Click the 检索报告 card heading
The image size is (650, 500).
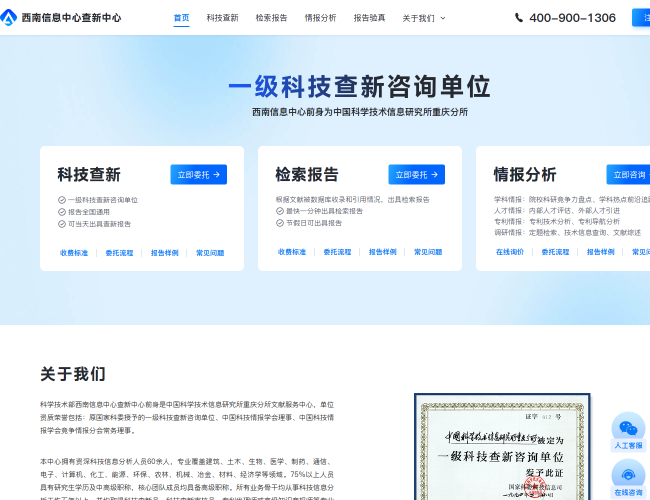coord(307,175)
